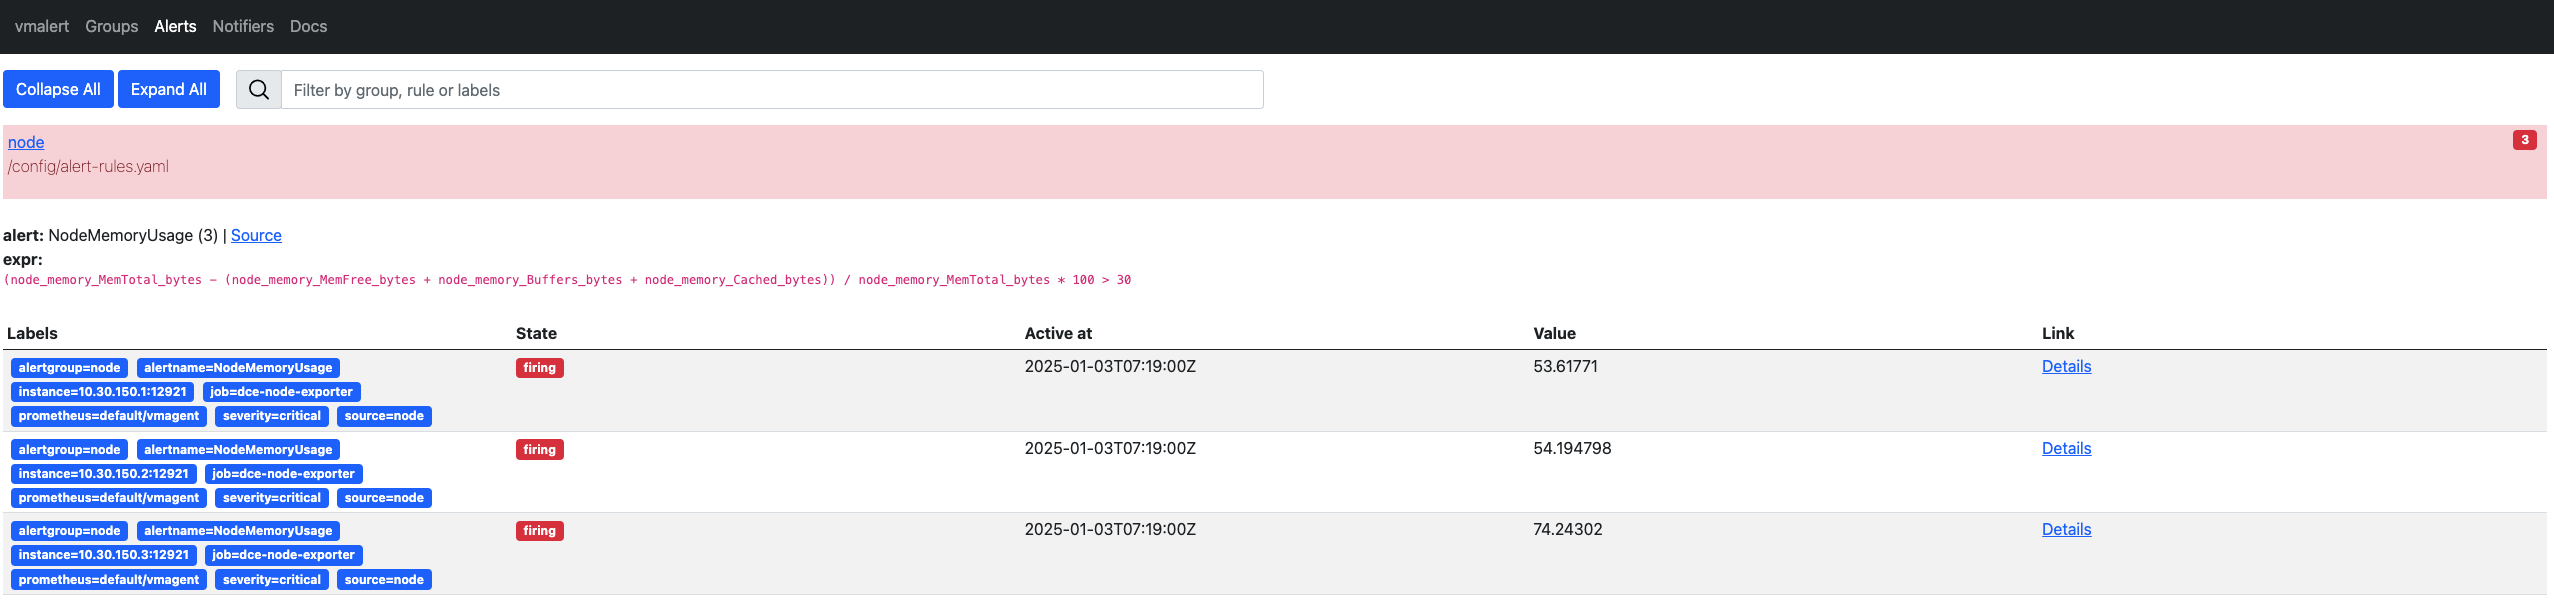Open Details for value 54.194798 alert
This screenshot has width=2554, height=601.
[2066, 448]
